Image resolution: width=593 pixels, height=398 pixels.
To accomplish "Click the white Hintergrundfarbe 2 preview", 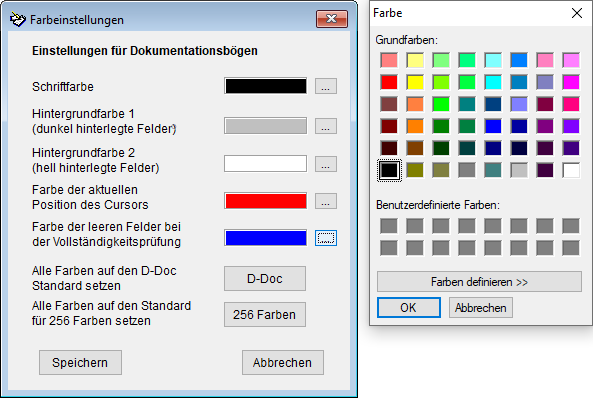I will pos(265,163).
